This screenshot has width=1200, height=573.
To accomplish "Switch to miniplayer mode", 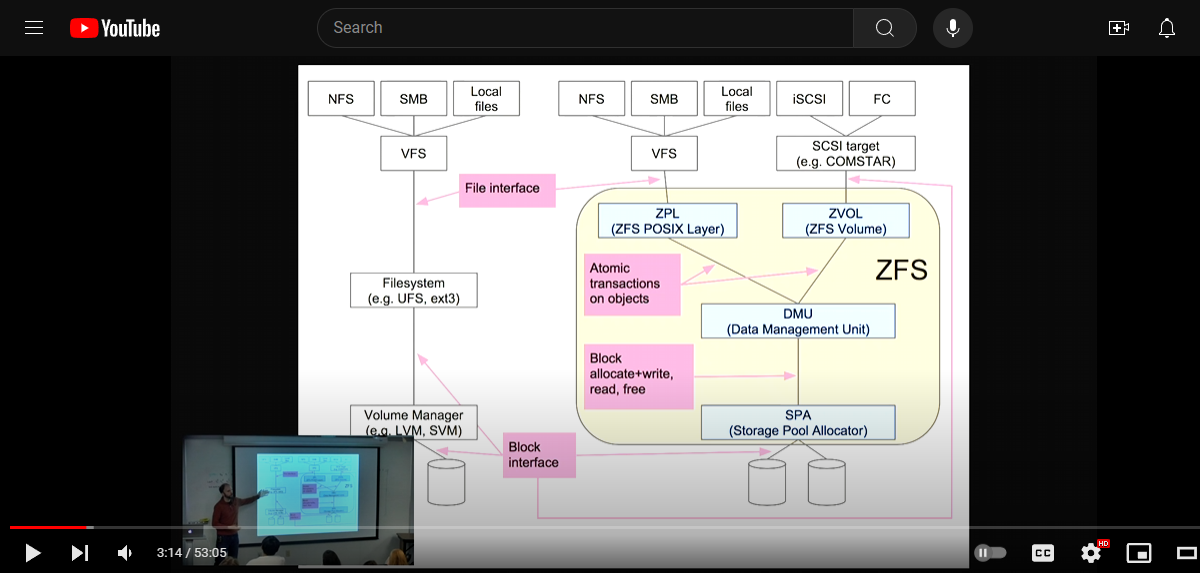I will coord(1138,552).
